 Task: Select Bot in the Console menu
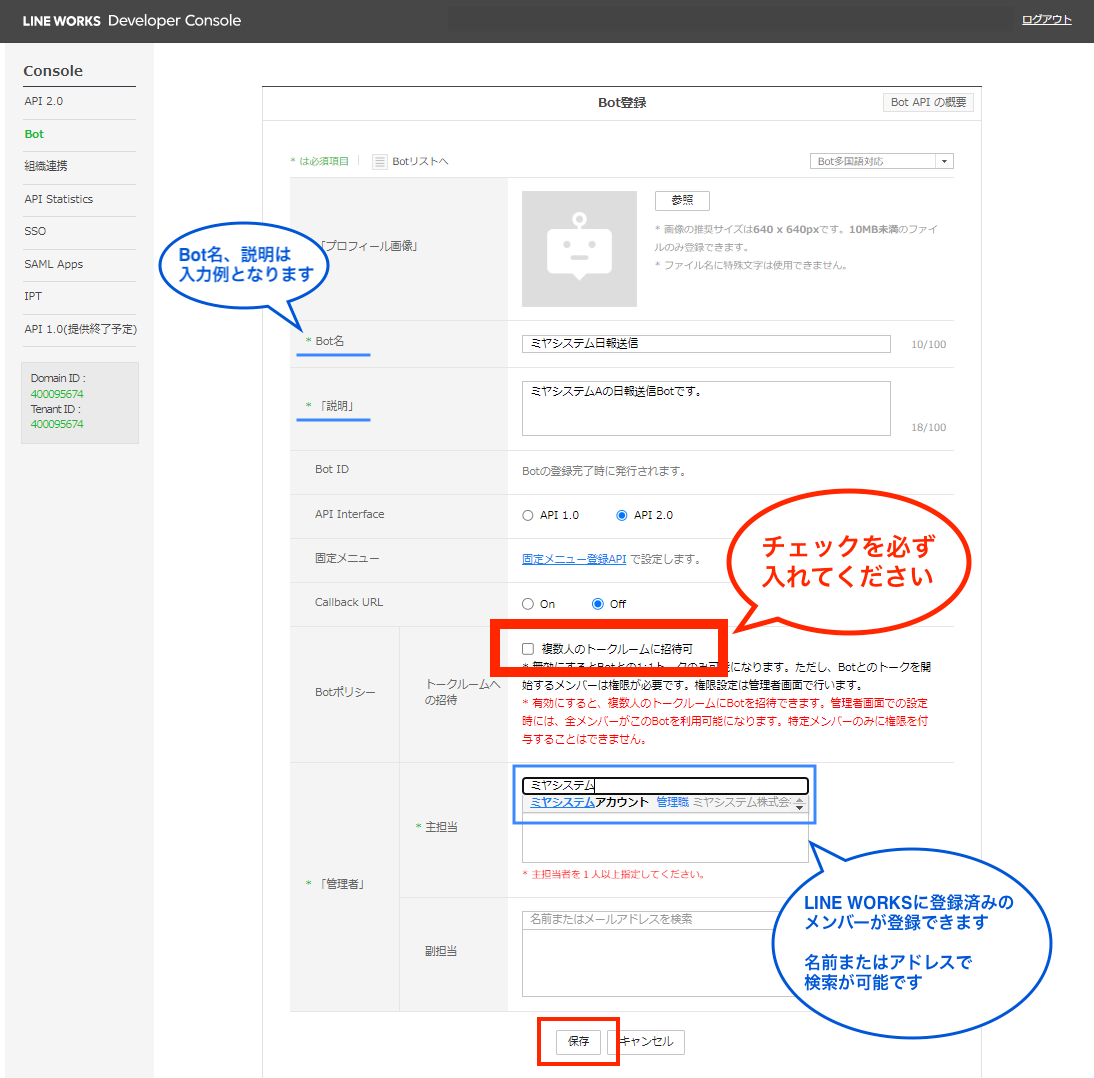(x=33, y=134)
